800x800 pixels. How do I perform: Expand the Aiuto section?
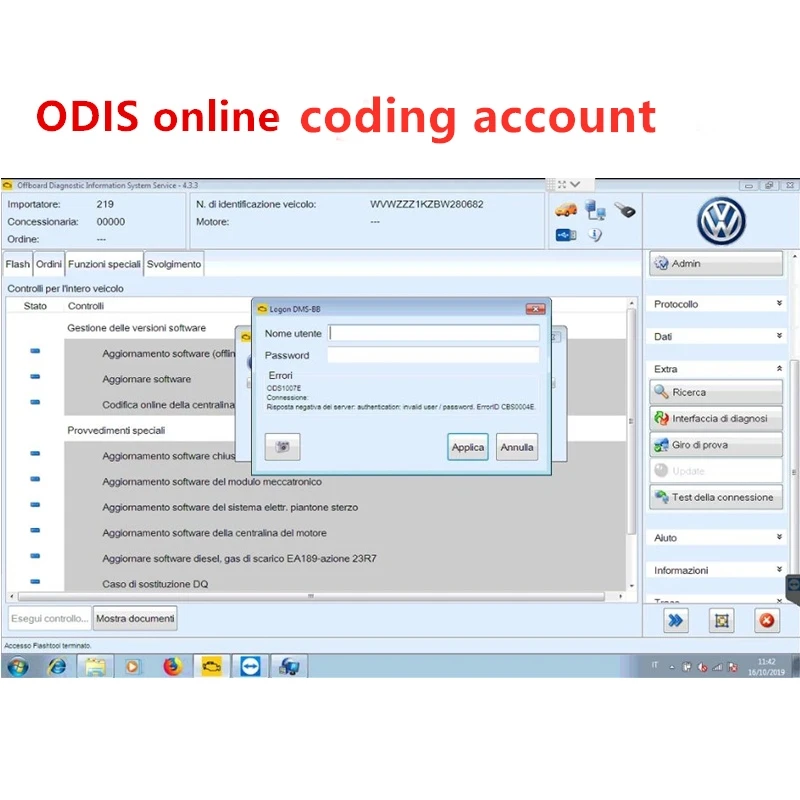pos(716,538)
